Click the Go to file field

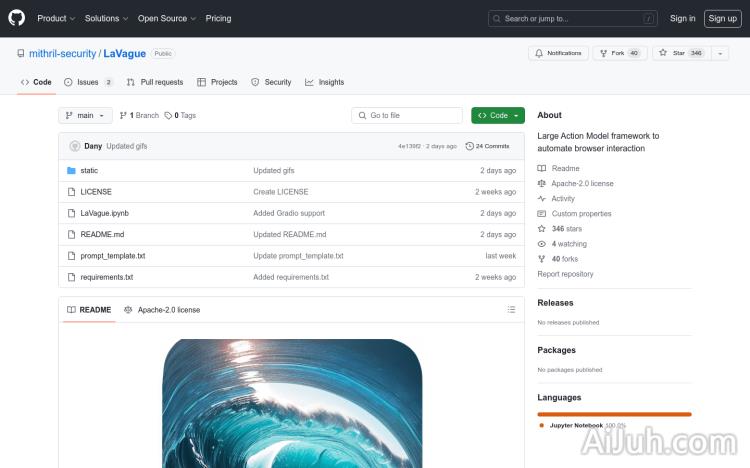407,116
